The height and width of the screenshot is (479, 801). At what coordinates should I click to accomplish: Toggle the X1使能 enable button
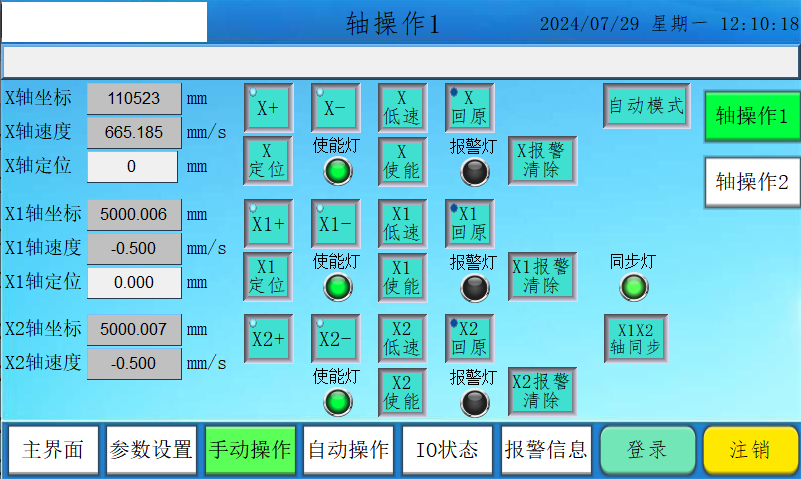click(401, 277)
